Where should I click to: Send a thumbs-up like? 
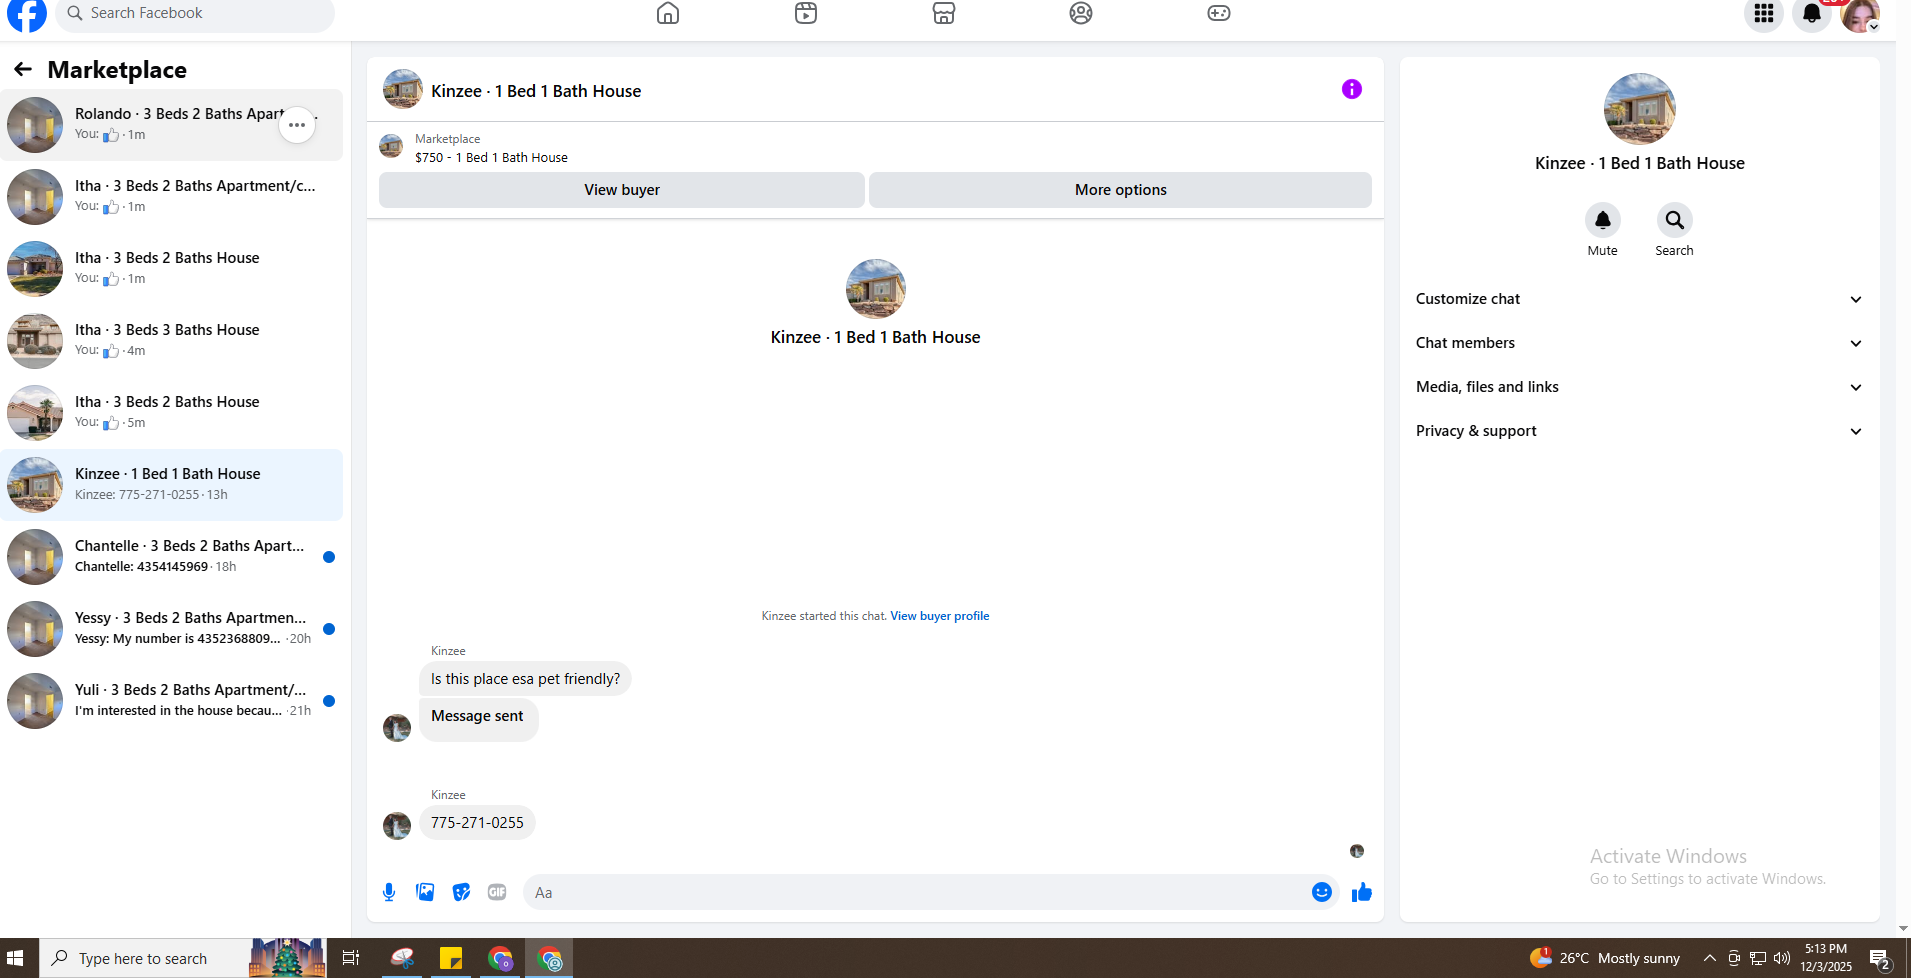click(x=1362, y=892)
